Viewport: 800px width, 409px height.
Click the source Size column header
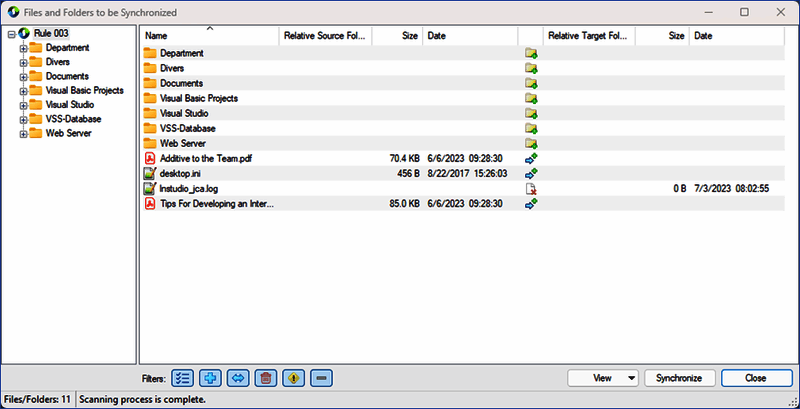(397, 36)
